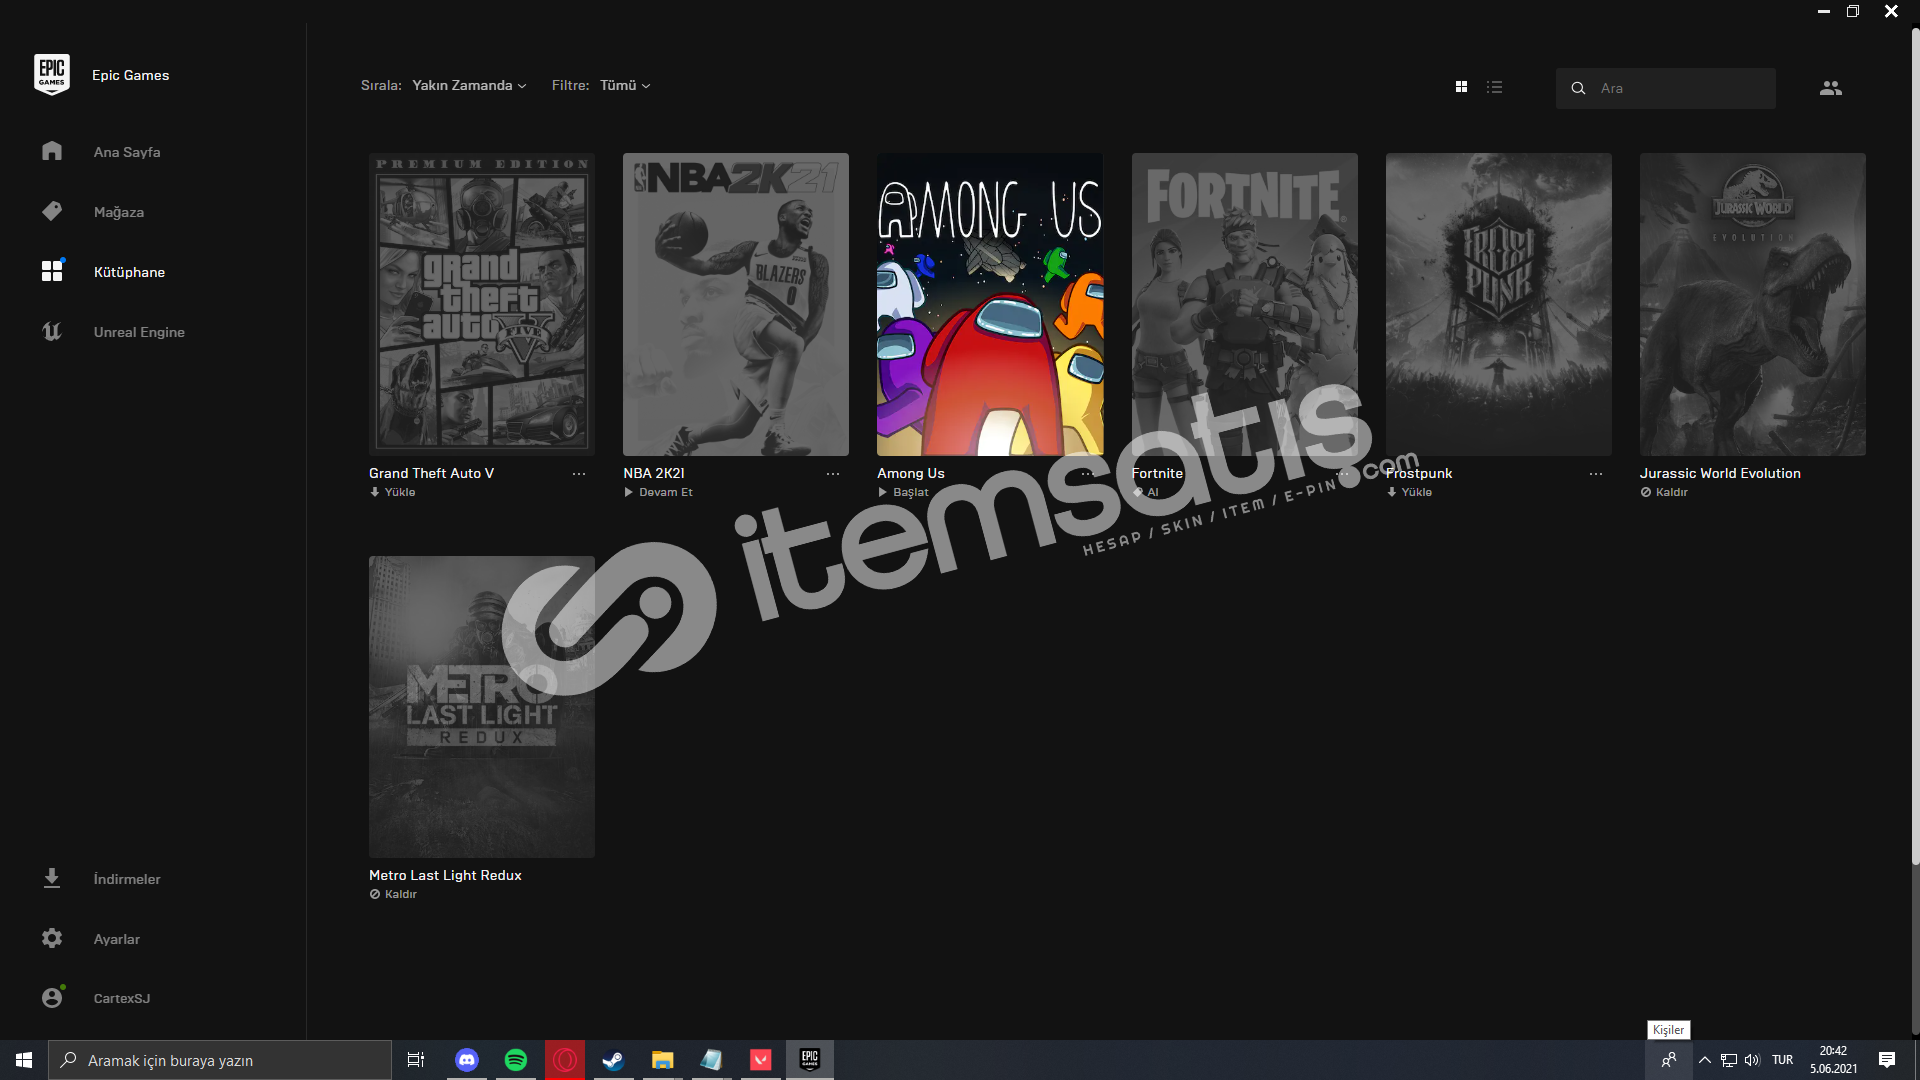The image size is (1920, 1080).
Task: Open NBA 2K21 cover thumbnail
Action: click(736, 304)
